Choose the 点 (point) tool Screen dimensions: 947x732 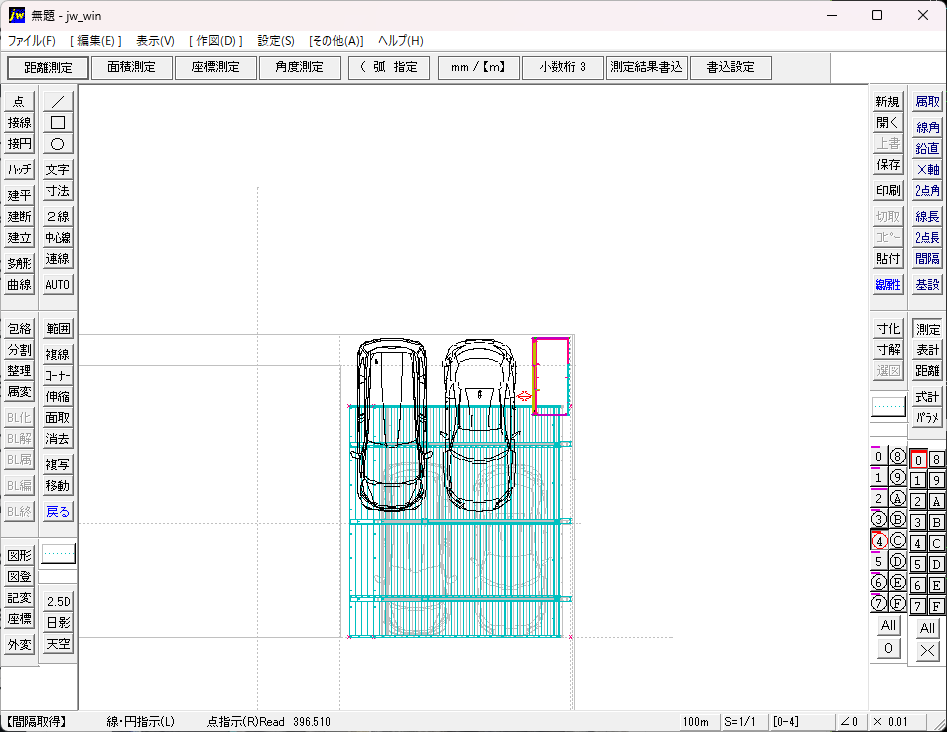click(19, 101)
